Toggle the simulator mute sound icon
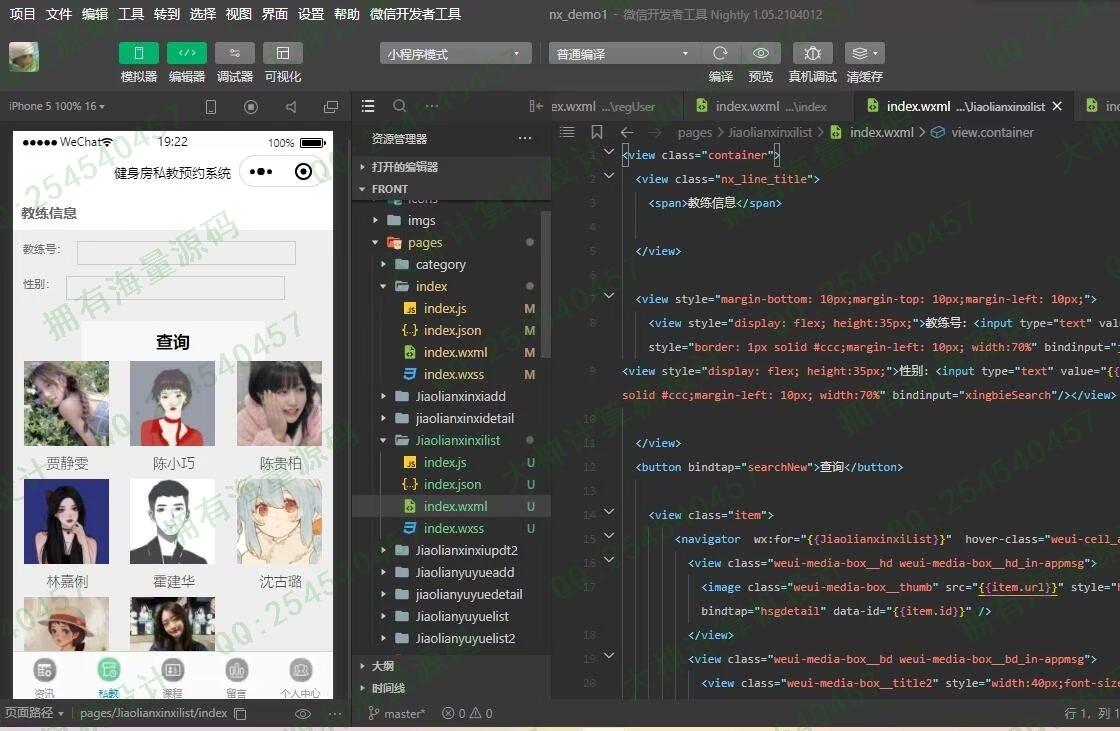This screenshot has width=1120, height=731. 291,106
